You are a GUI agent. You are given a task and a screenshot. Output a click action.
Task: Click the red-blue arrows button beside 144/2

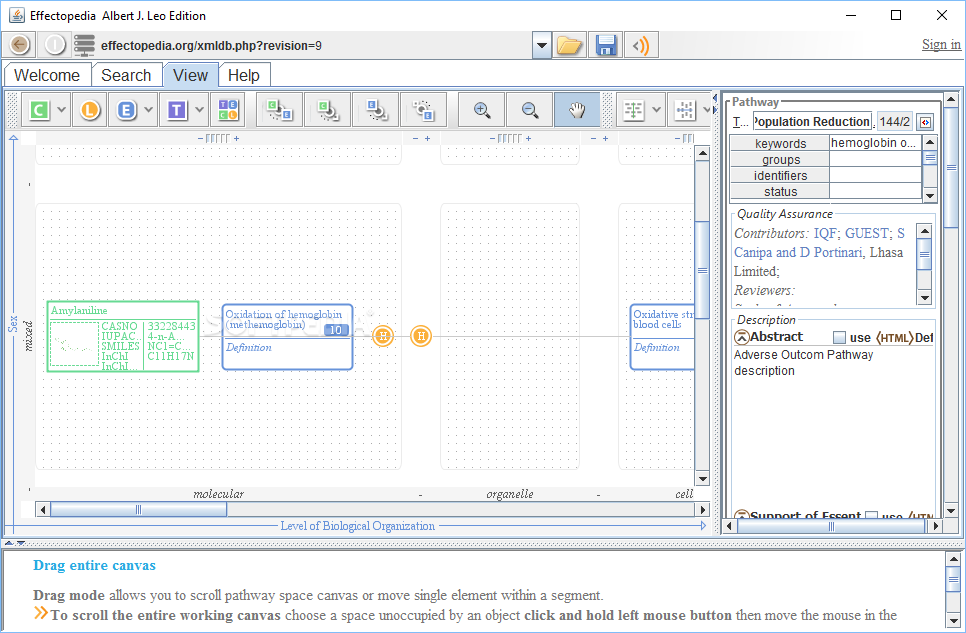[925, 122]
